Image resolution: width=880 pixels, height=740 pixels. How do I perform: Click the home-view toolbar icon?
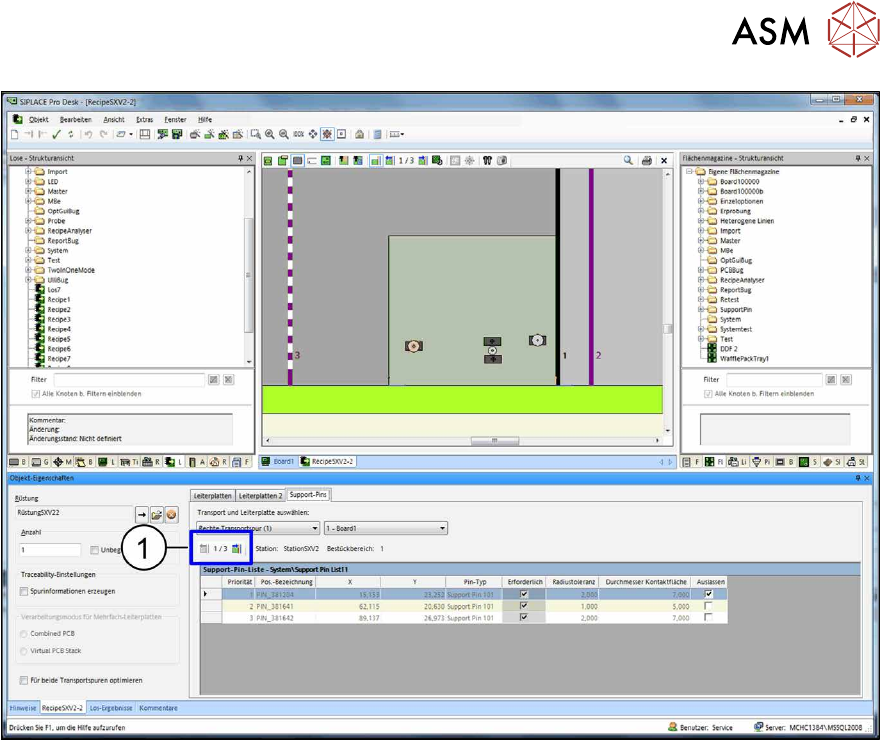pyautogui.click(x=360, y=134)
